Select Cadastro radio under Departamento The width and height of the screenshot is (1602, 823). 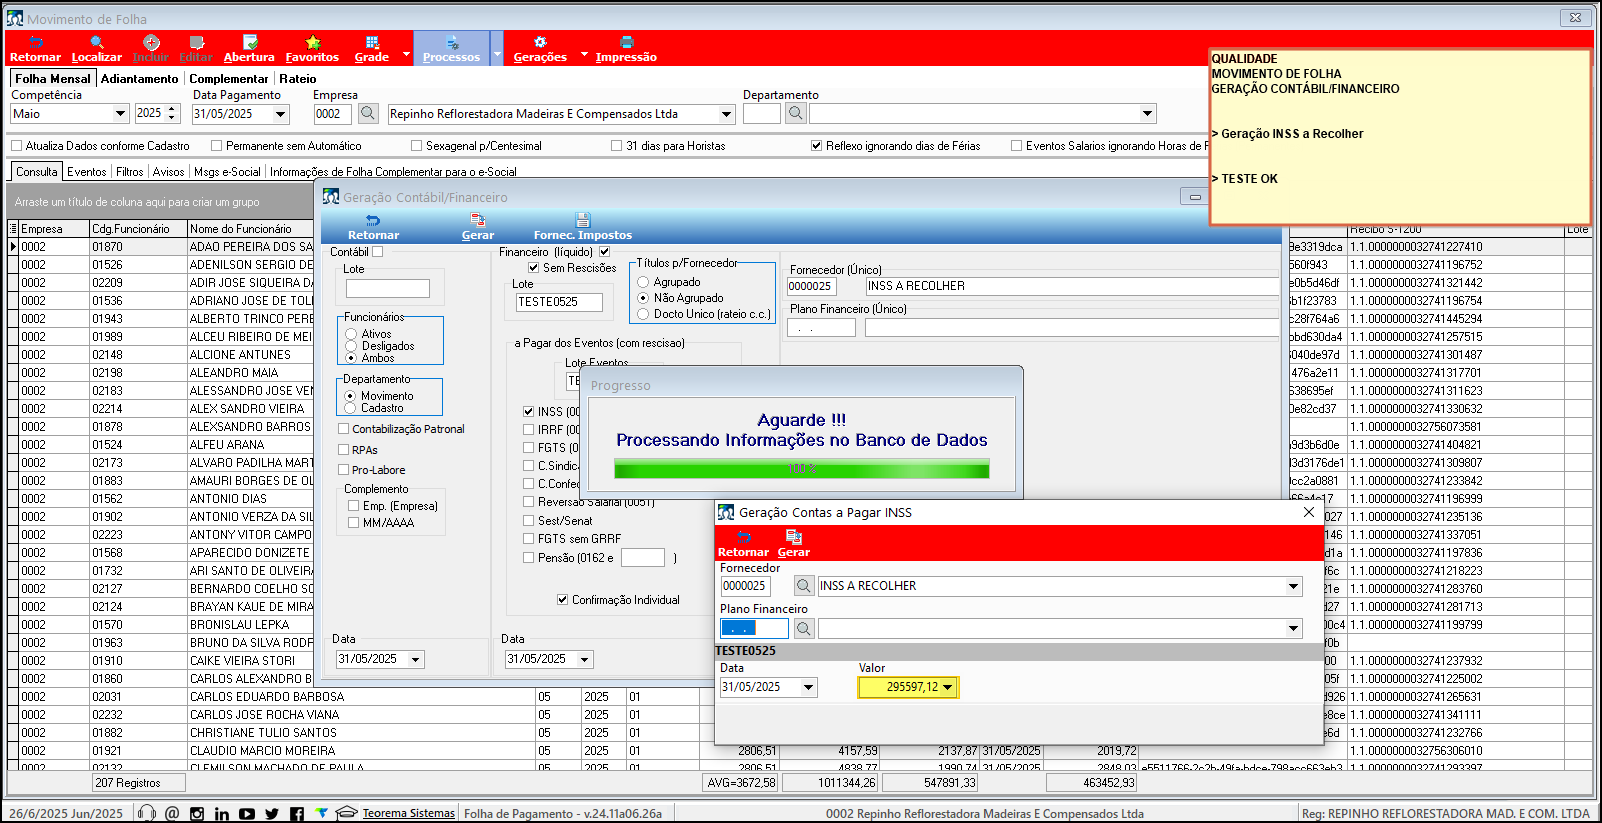[350, 408]
